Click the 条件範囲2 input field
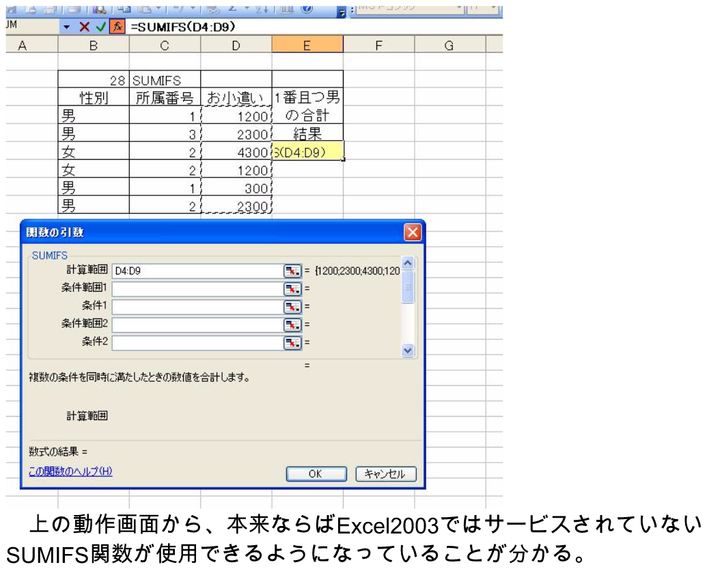720x582 pixels. pos(197,325)
